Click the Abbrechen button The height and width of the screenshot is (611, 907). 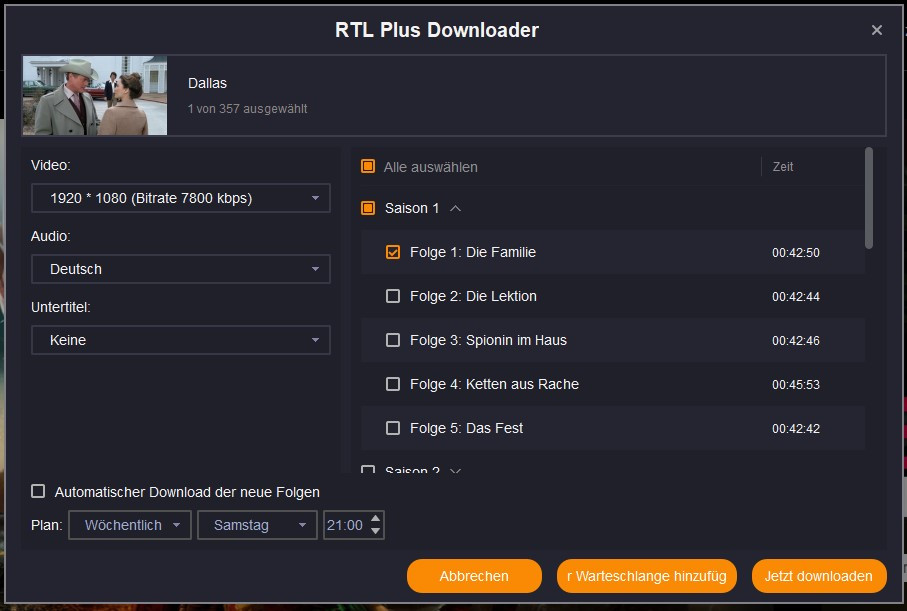click(474, 576)
